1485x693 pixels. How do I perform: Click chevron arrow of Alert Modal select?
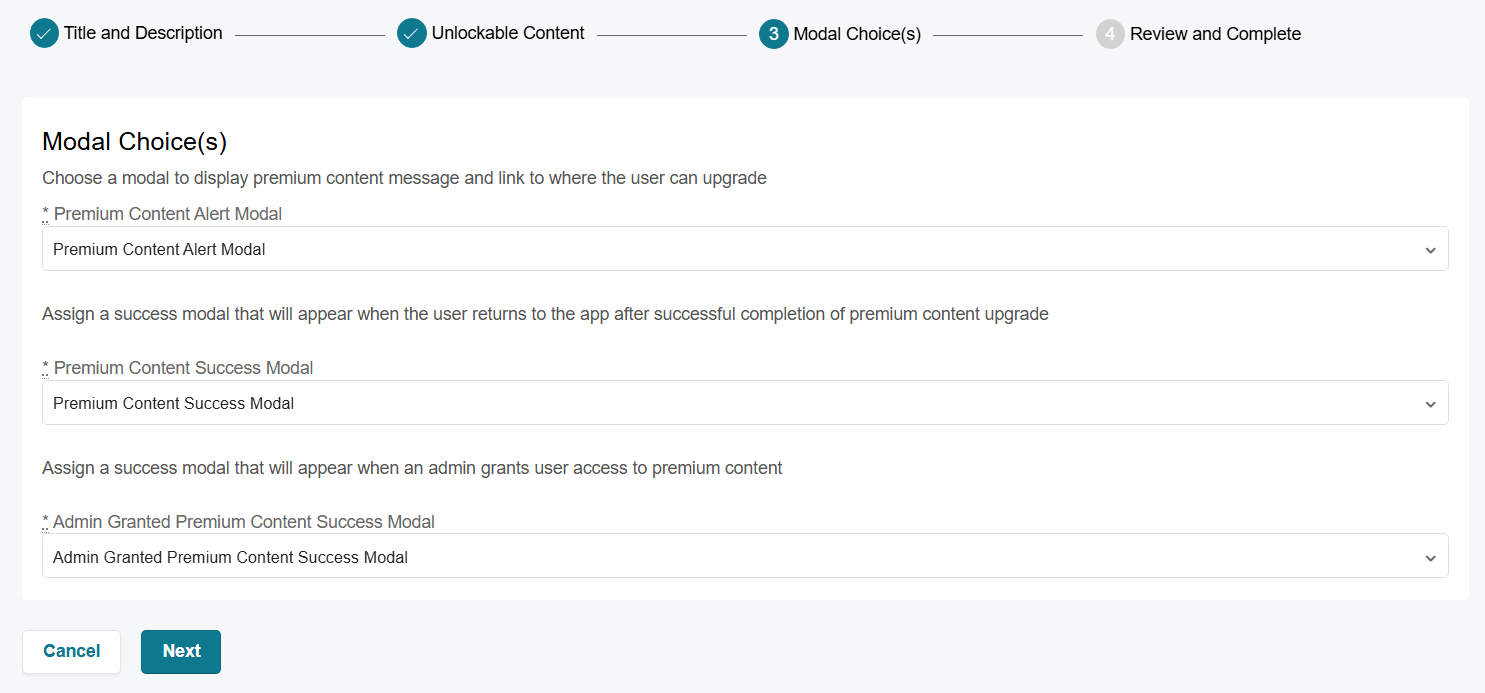(x=1430, y=250)
